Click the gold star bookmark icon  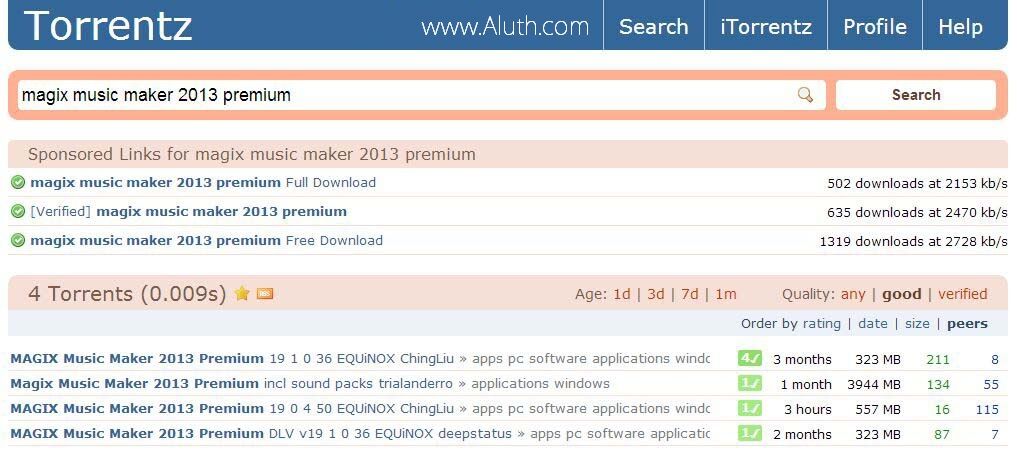(242, 294)
